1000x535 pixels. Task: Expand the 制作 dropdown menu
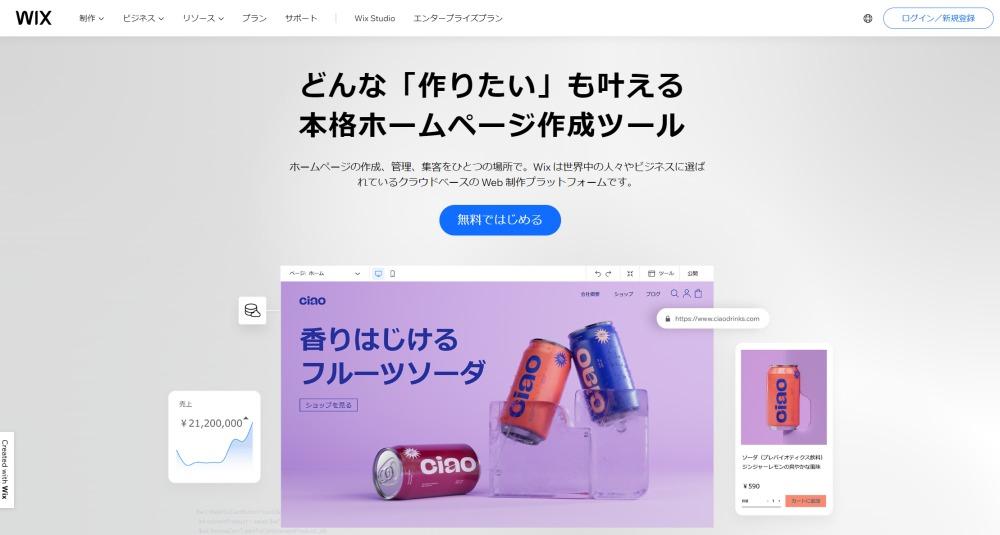[91, 18]
